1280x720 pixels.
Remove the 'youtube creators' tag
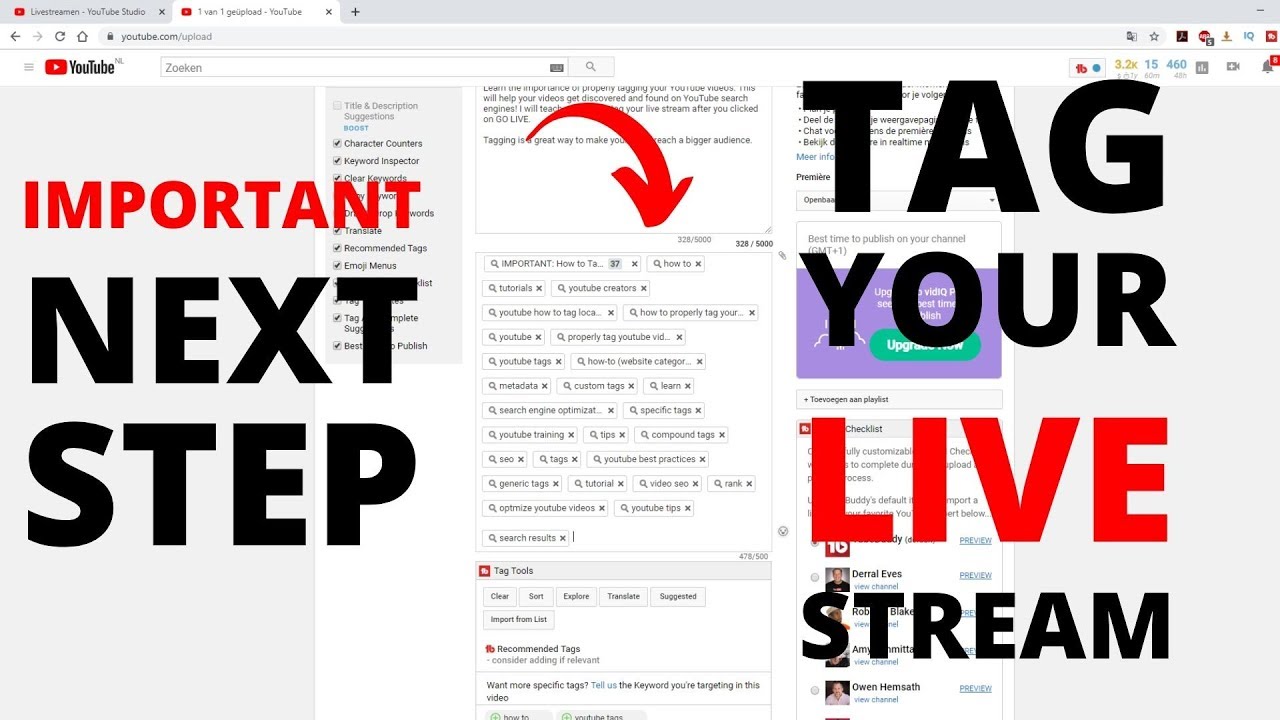pyautogui.click(x=644, y=288)
